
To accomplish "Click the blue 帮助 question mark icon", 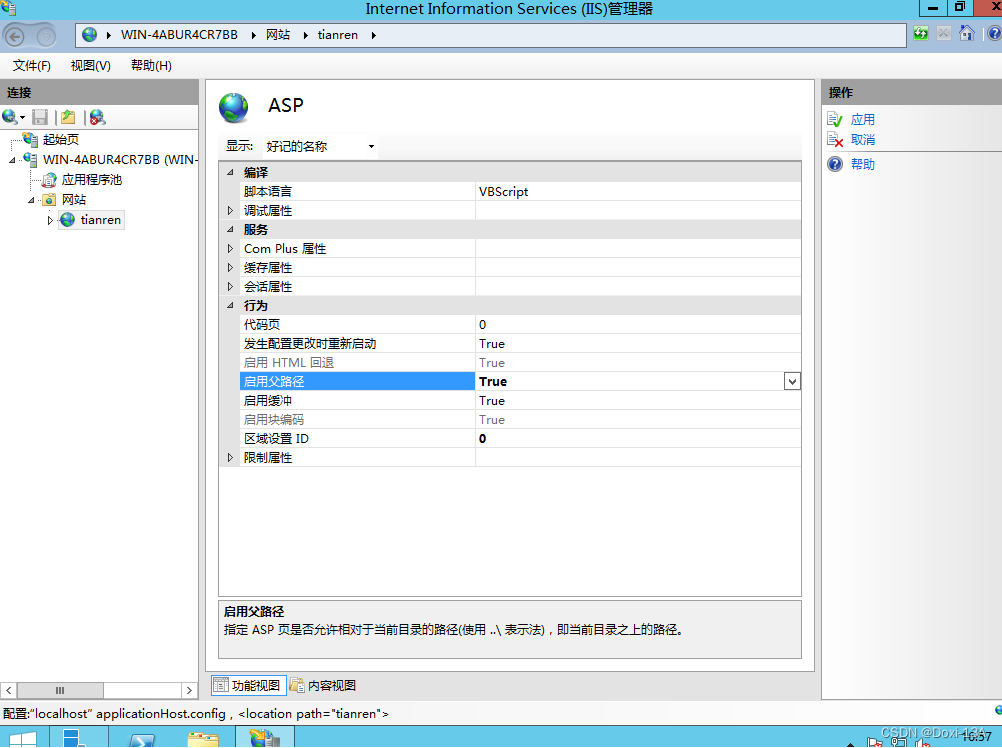I will pyautogui.click(x=835, y=164).
